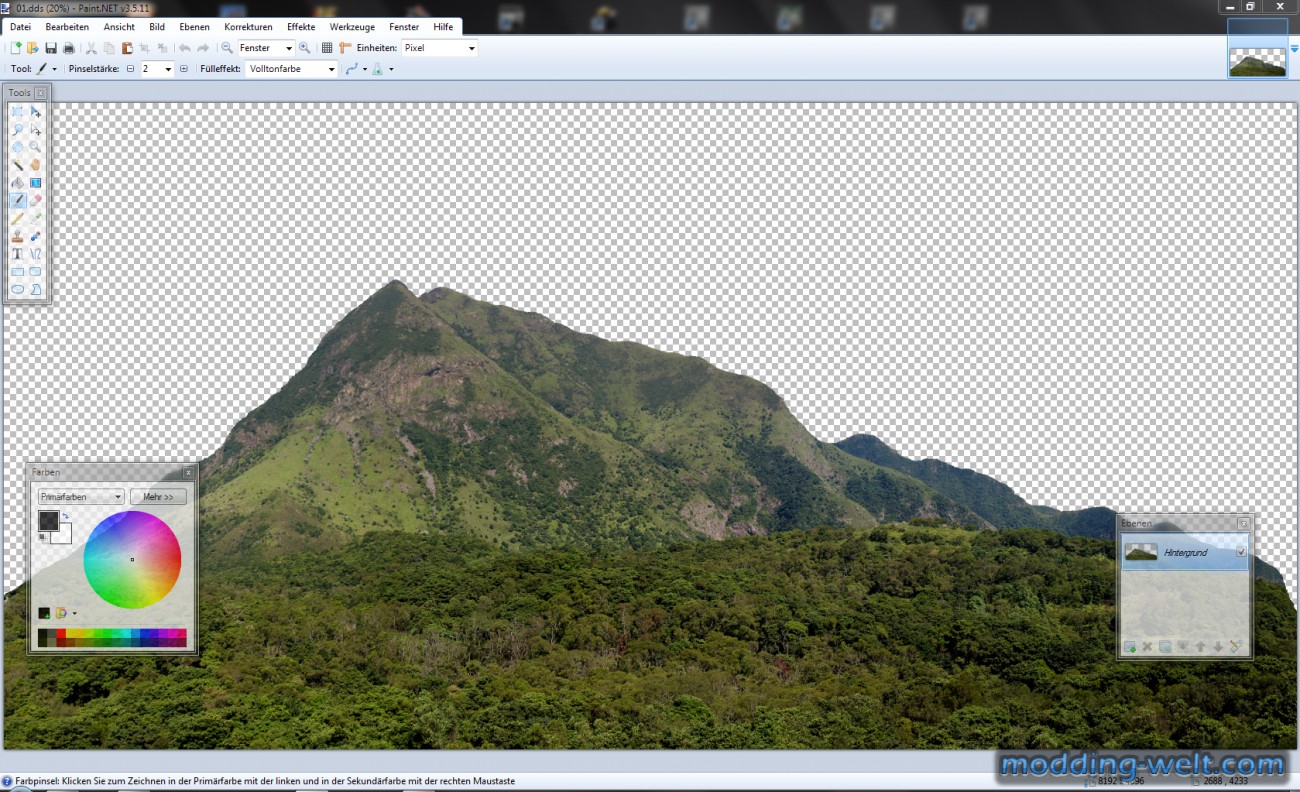1300x792 pixels.
Task: Add current color to palette
Action: pyautogui.click(x=44, y=613)
